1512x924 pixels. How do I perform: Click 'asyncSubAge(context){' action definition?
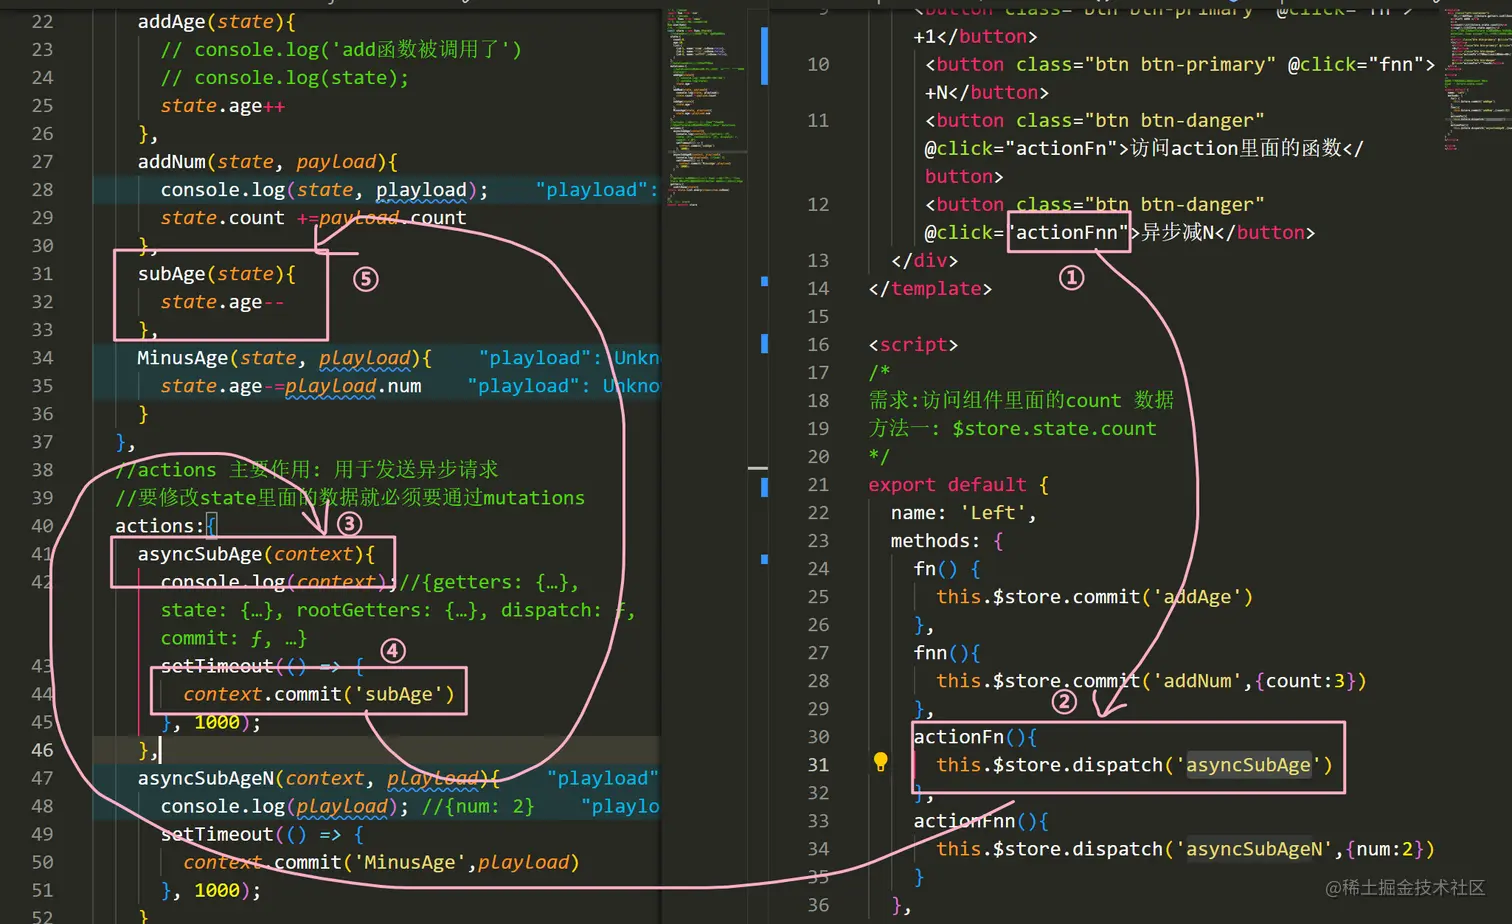(256, 554)
